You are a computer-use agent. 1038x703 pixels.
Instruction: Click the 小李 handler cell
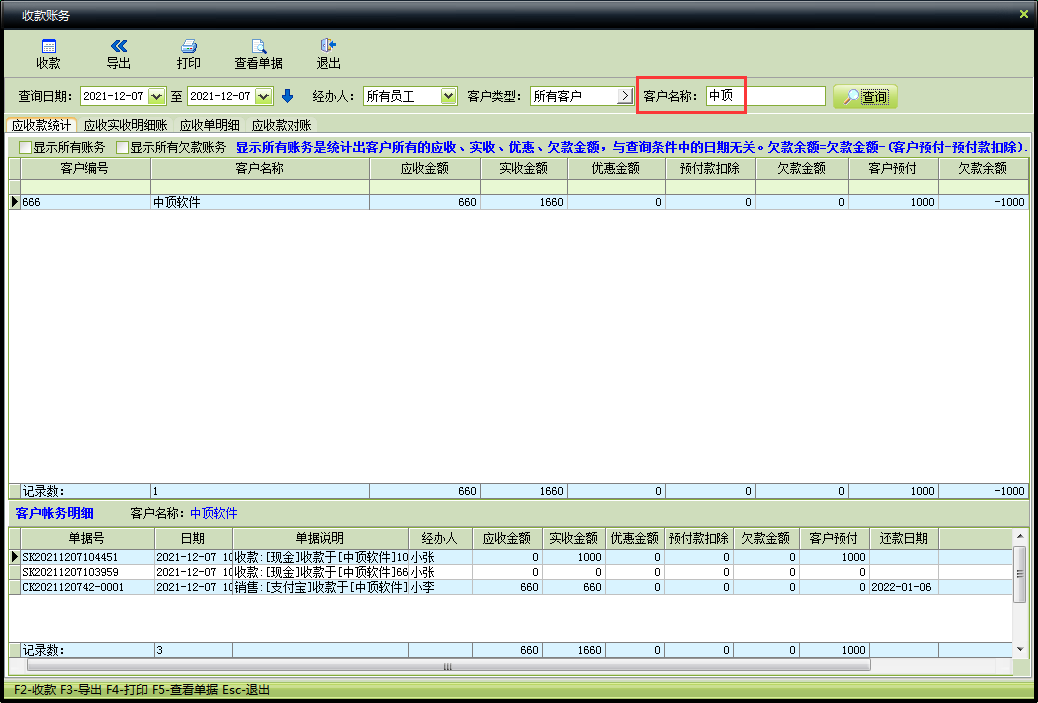[440, 587]
